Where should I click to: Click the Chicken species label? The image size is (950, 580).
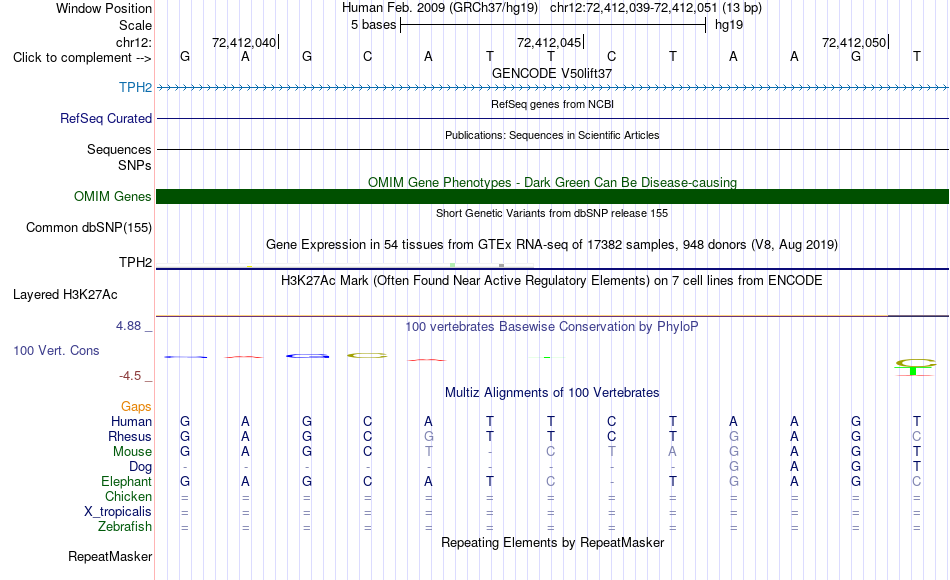point(128,496)
